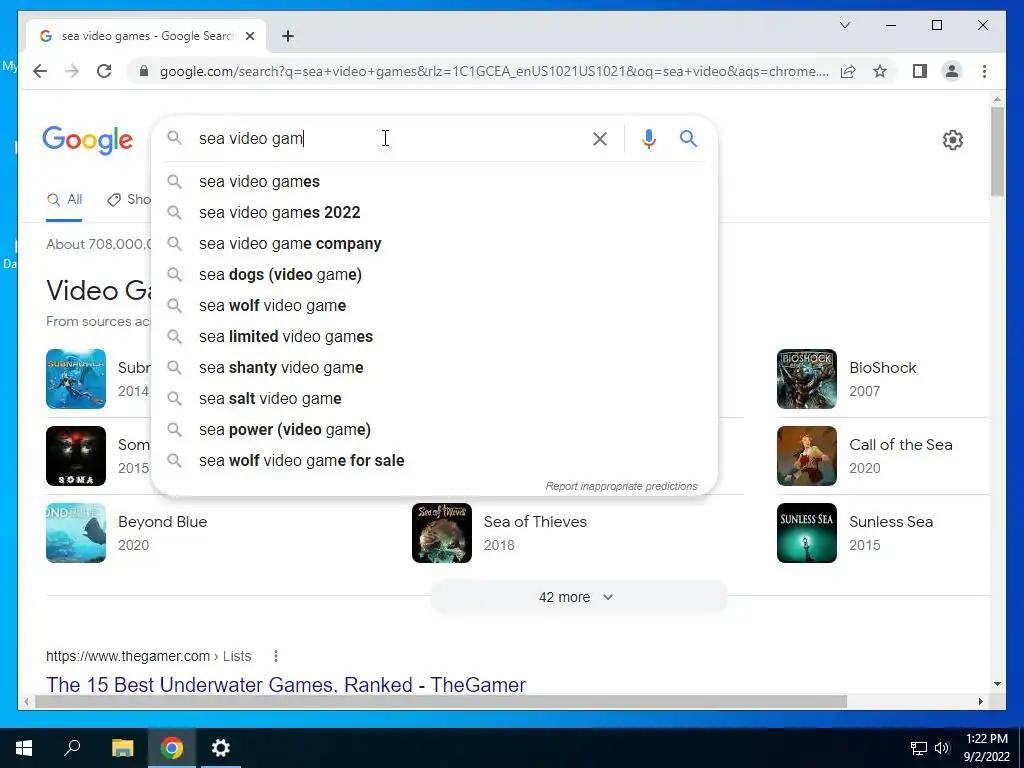Click the blue search magnifier button
1024x768 pixels.
tap(688, 138)
